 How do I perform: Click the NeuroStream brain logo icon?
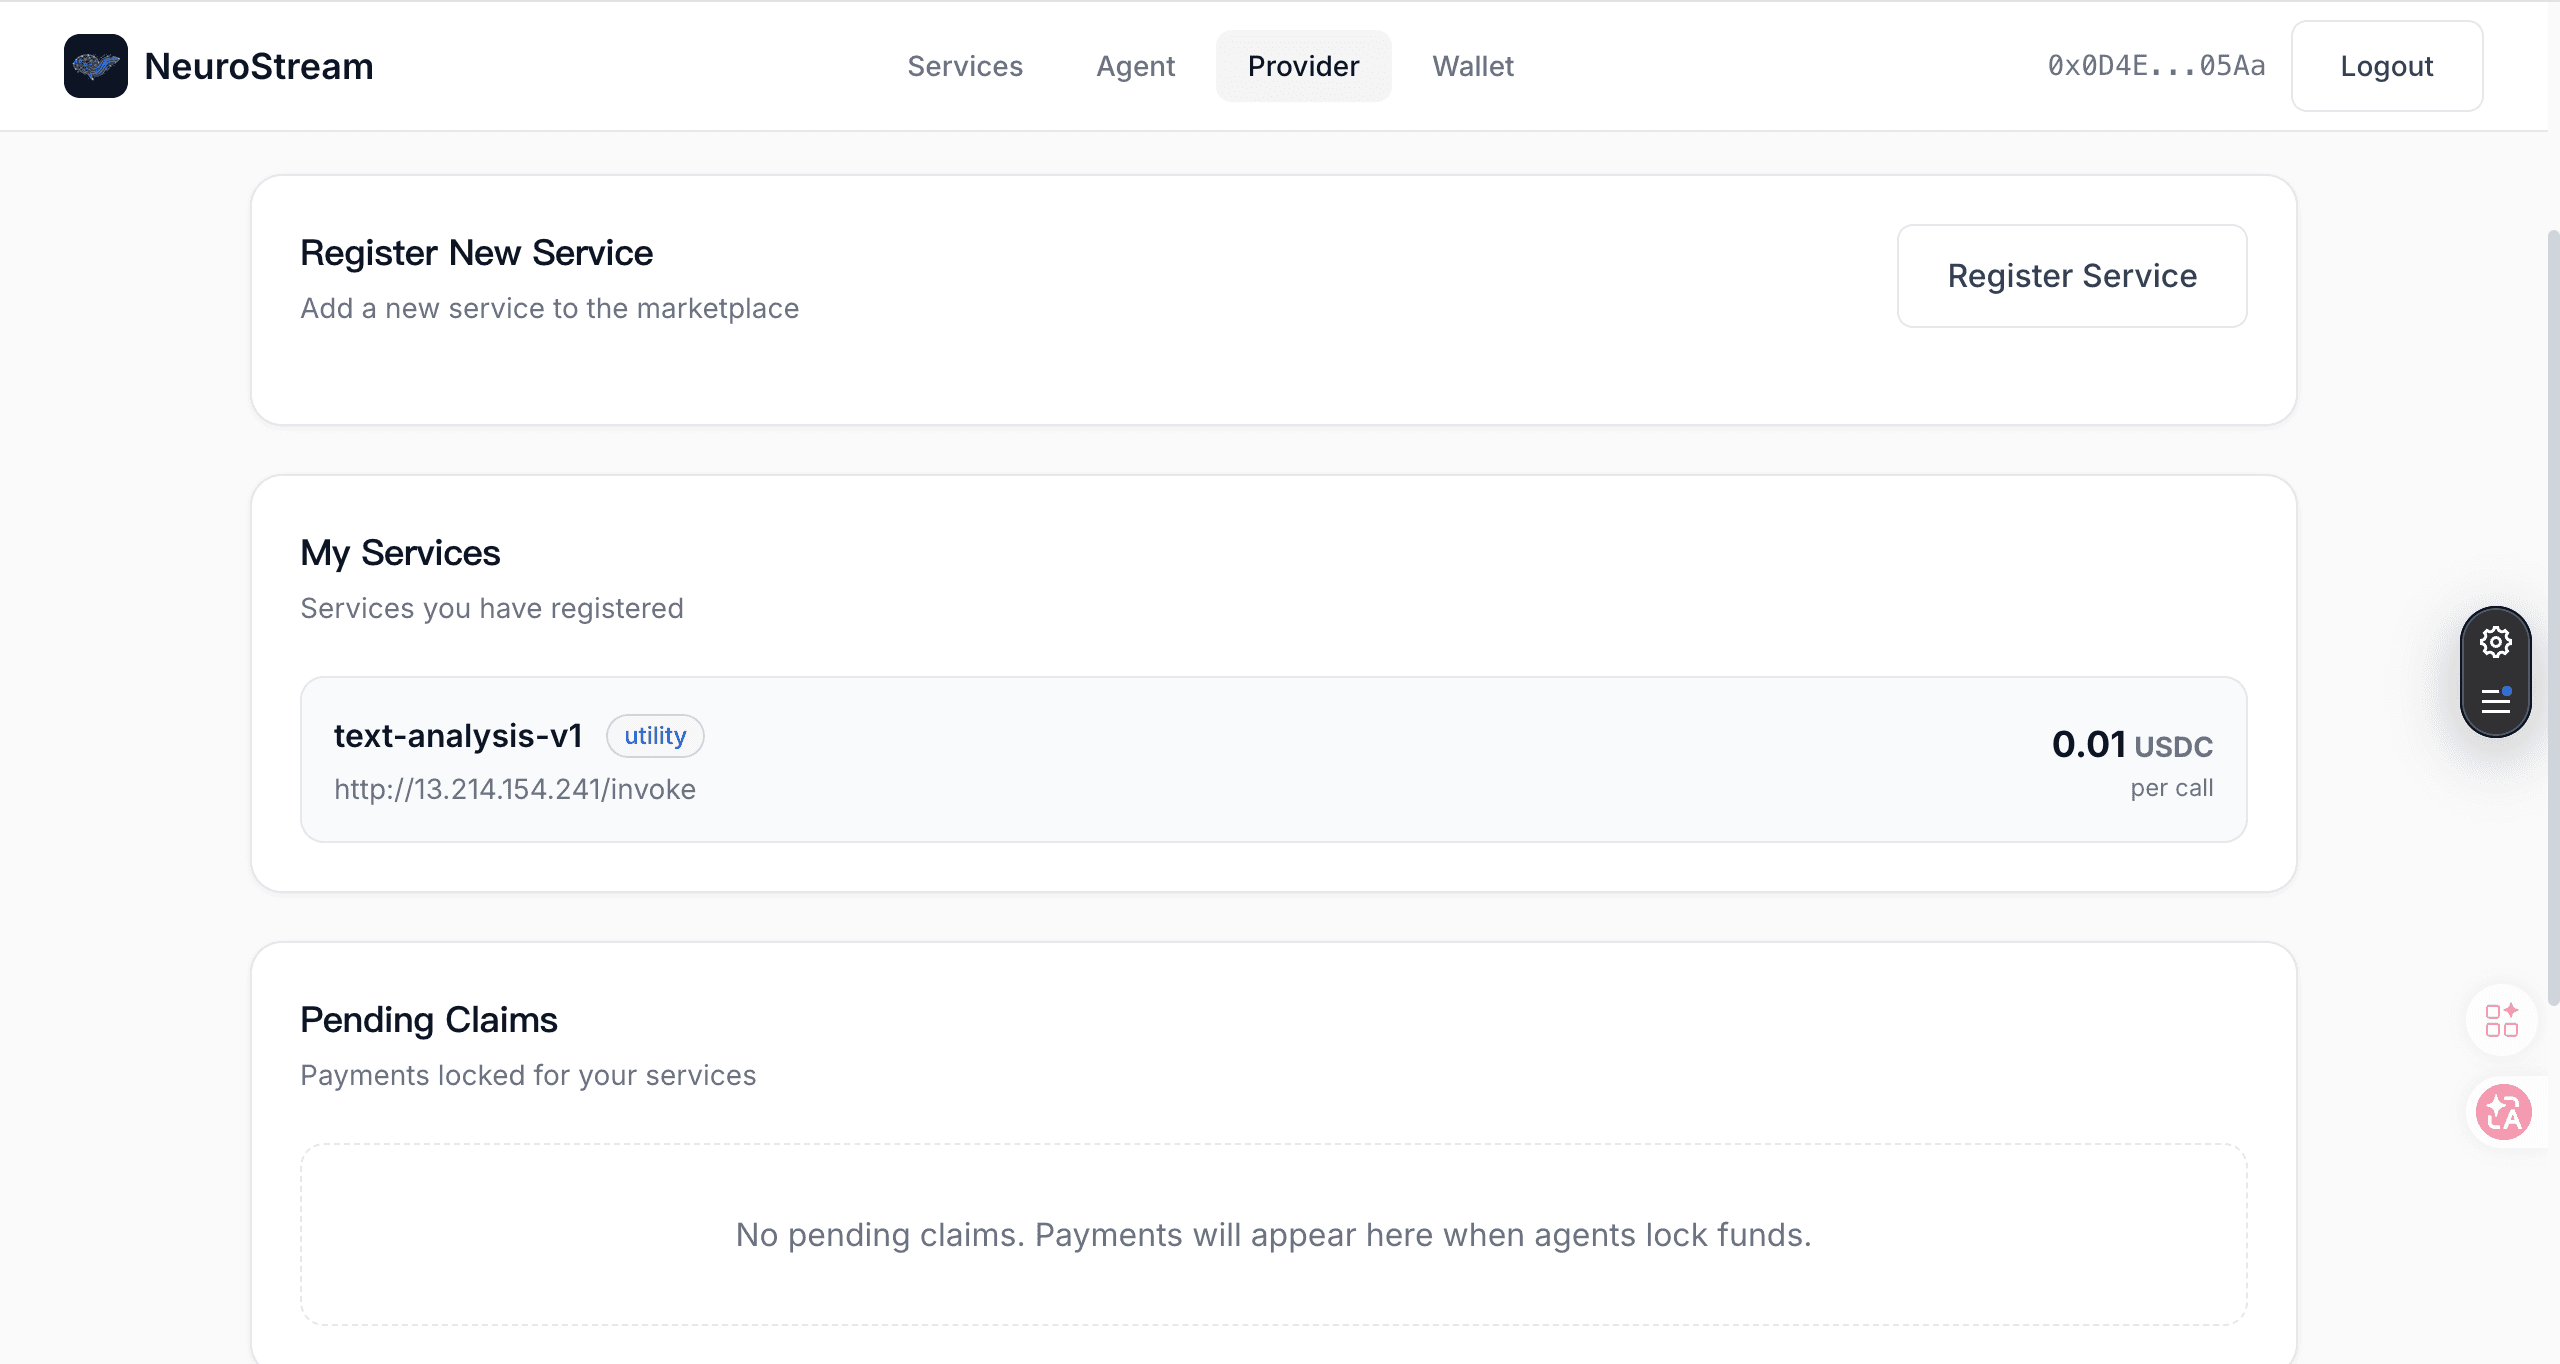click(96, 66)
